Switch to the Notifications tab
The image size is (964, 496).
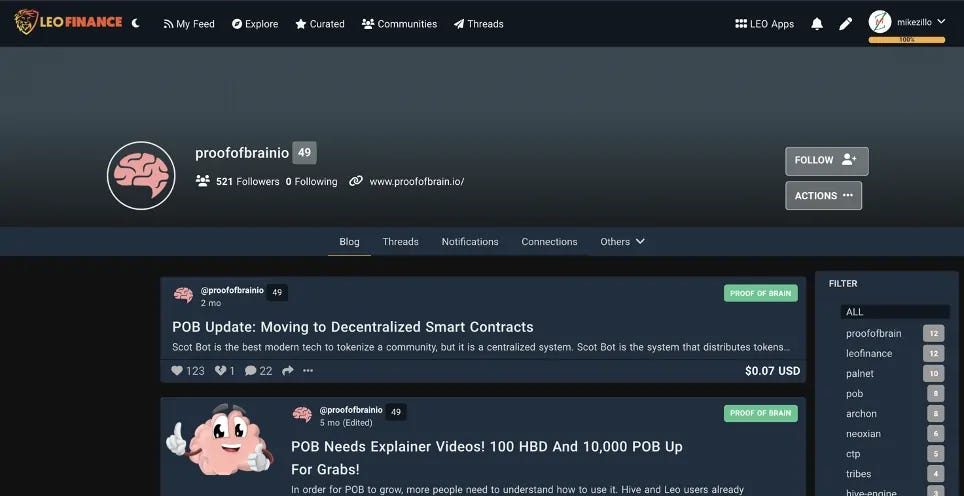pos(470,242)
